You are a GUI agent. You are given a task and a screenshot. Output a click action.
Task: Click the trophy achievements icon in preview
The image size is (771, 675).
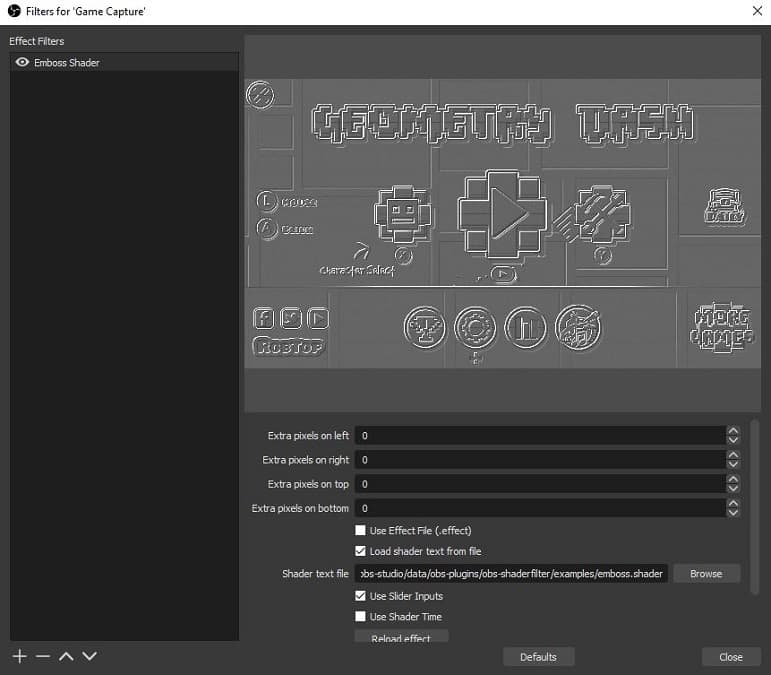[425, 327]
